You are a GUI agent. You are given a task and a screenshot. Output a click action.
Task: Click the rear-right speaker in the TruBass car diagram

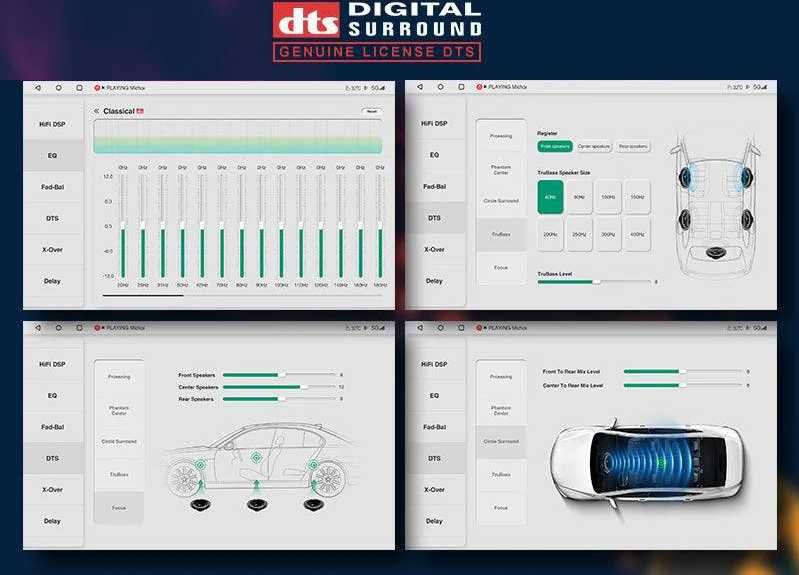[x=747, y=219]
